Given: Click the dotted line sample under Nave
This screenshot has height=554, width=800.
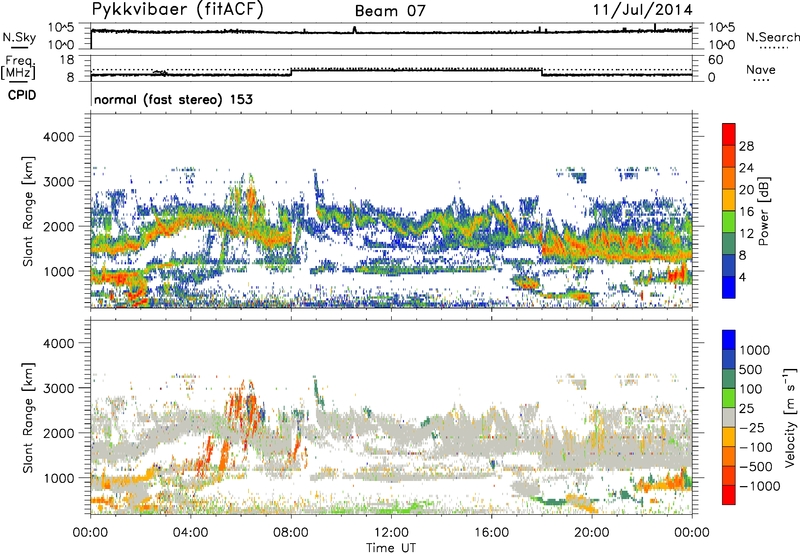Looking at the screenshot, I should pos(762,81).
